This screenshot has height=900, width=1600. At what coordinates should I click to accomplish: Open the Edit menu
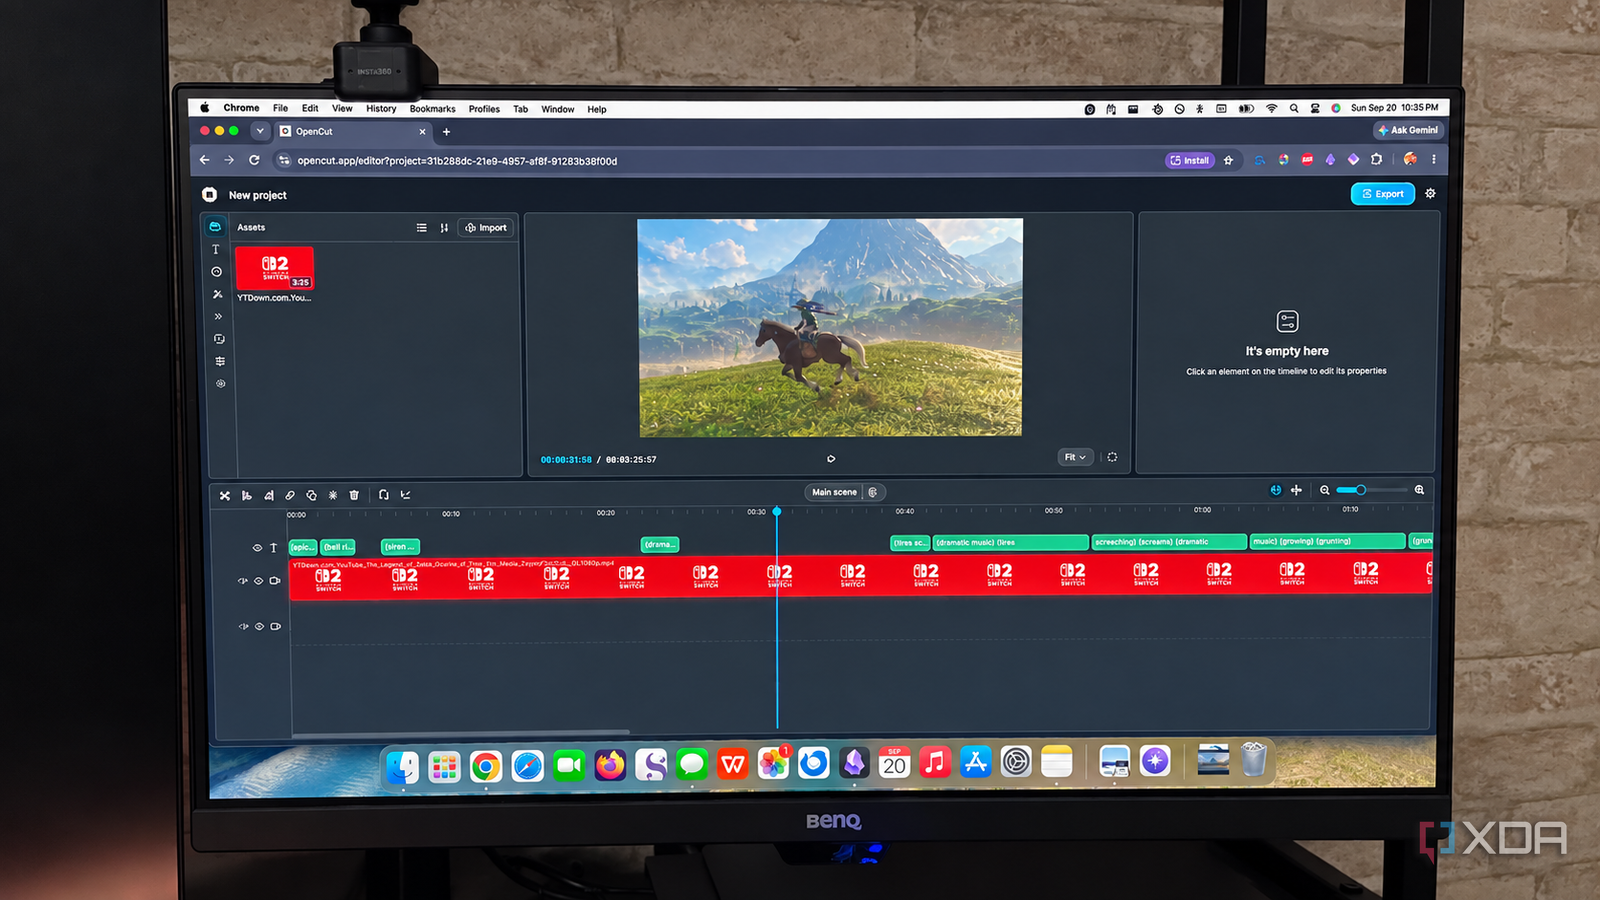(310, 109)
